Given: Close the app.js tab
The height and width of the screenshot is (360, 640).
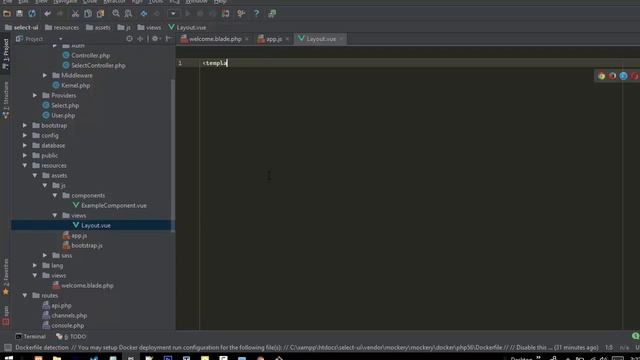Looking at the screenshot, I should coord(287,39).
